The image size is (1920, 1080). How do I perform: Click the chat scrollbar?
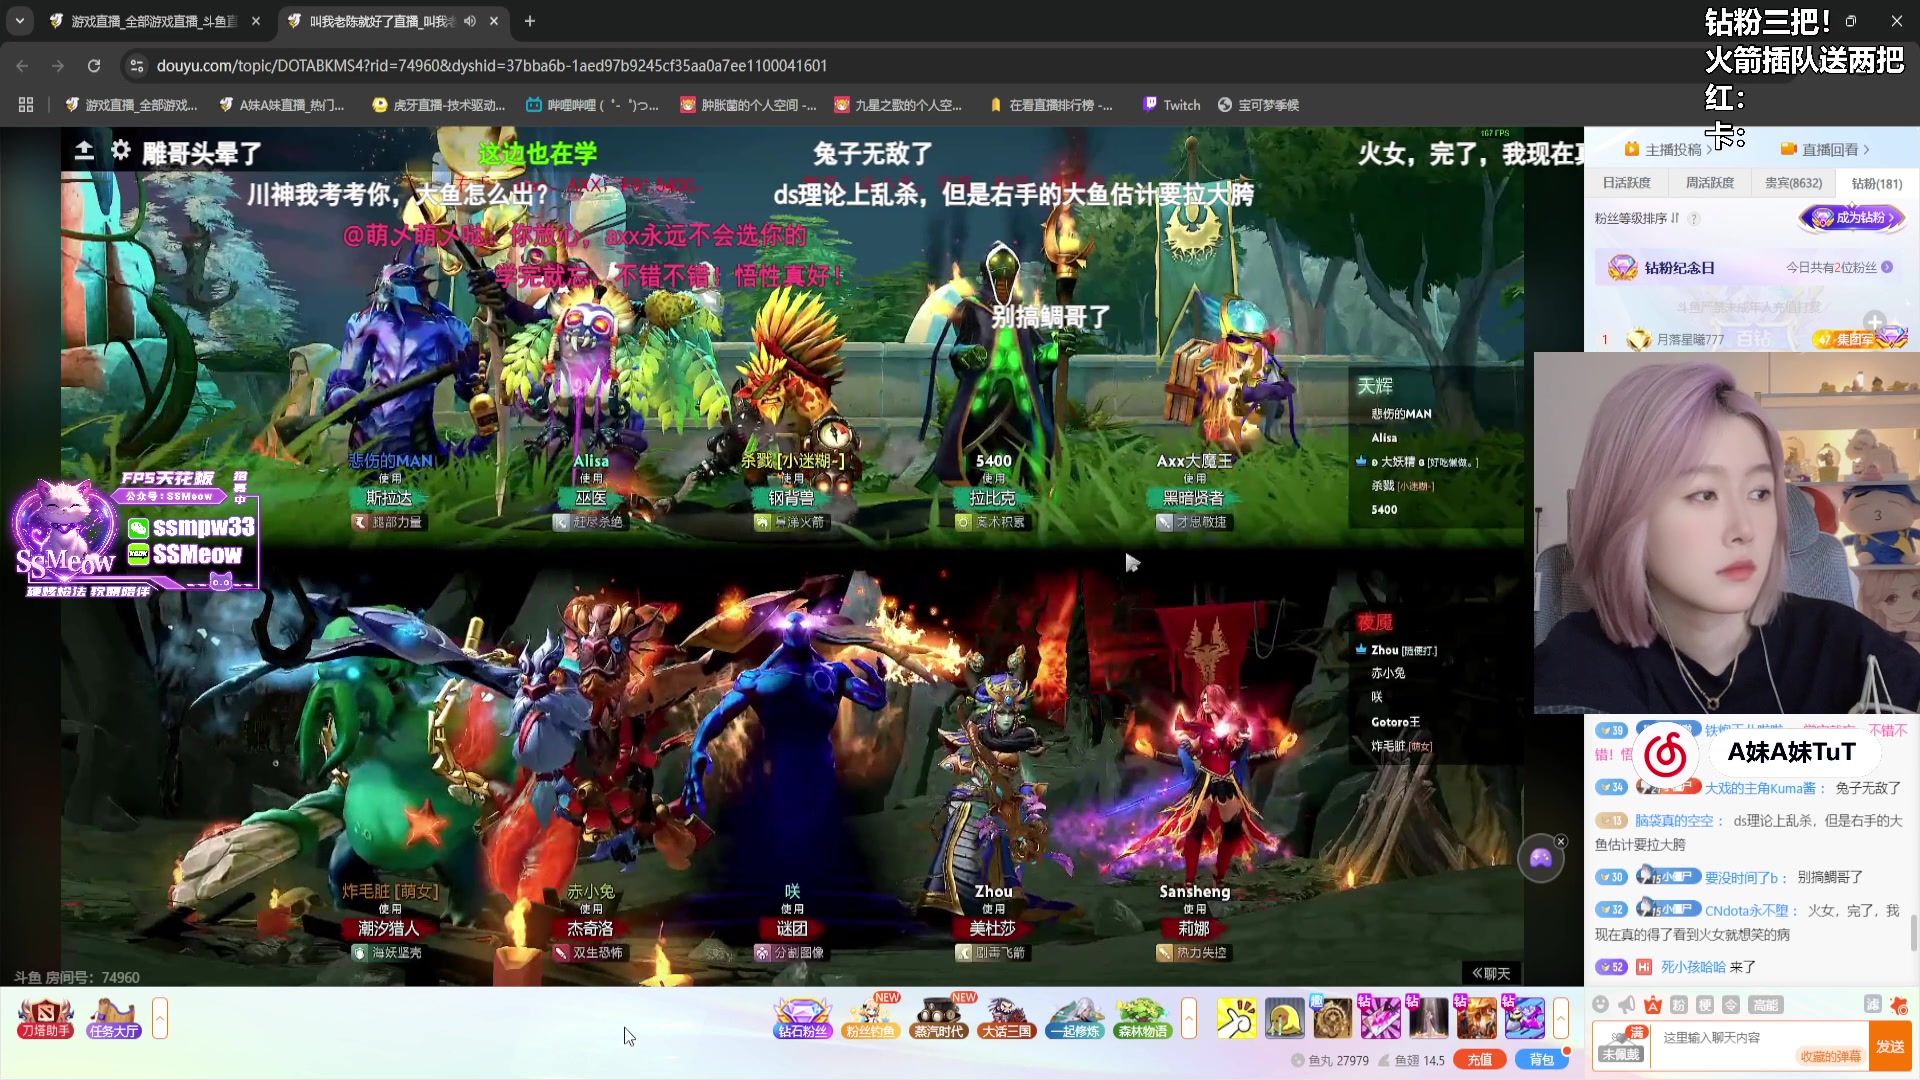click(1913, 932)
